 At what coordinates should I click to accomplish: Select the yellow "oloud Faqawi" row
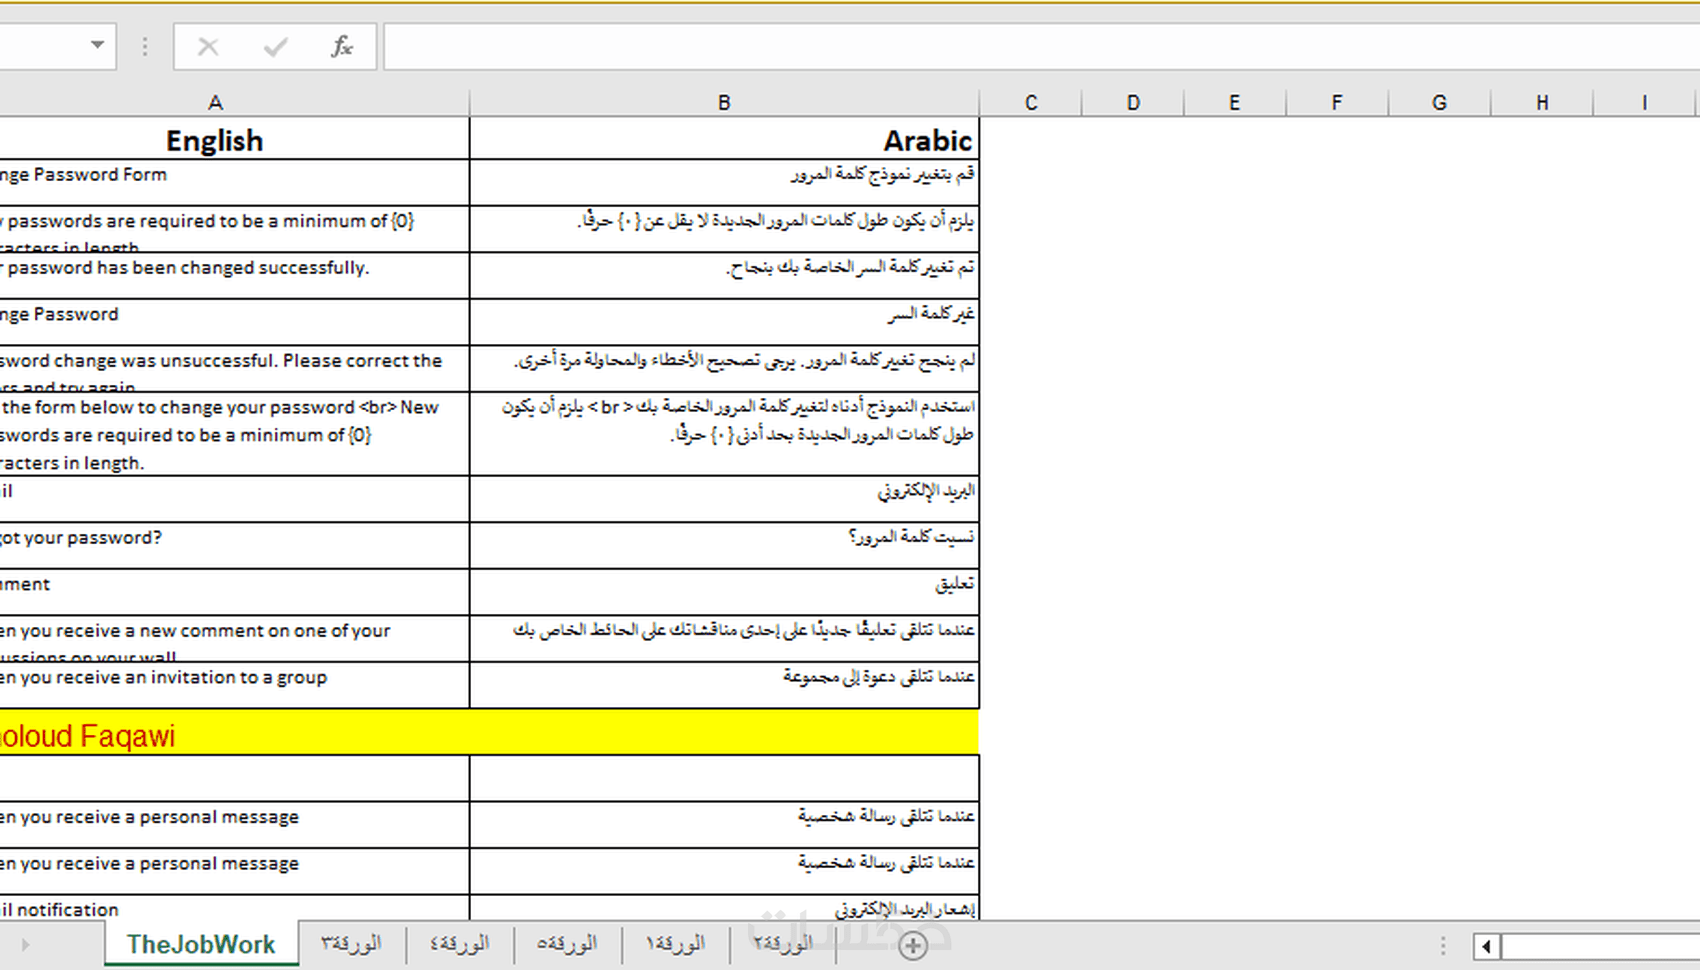[x=489, y=733]
